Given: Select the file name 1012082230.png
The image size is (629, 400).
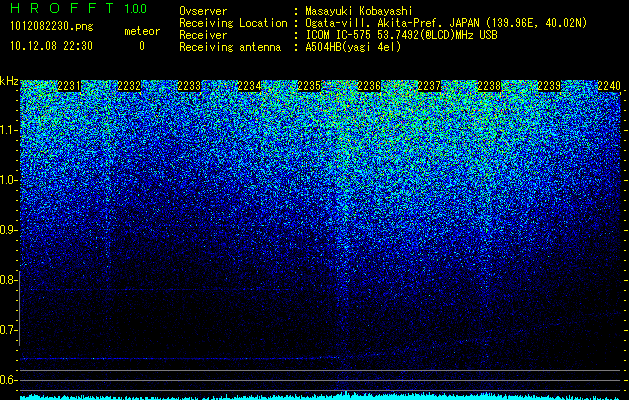Looking at the screenshot, I should [52, 26].
